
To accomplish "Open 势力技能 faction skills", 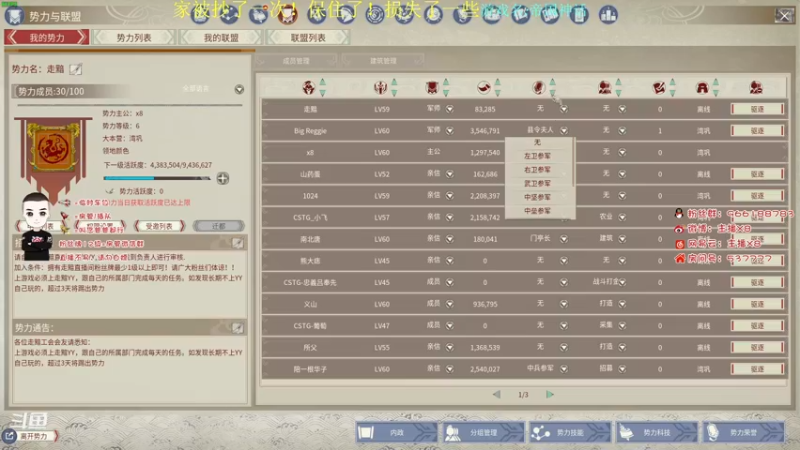I will click(570, 432).
